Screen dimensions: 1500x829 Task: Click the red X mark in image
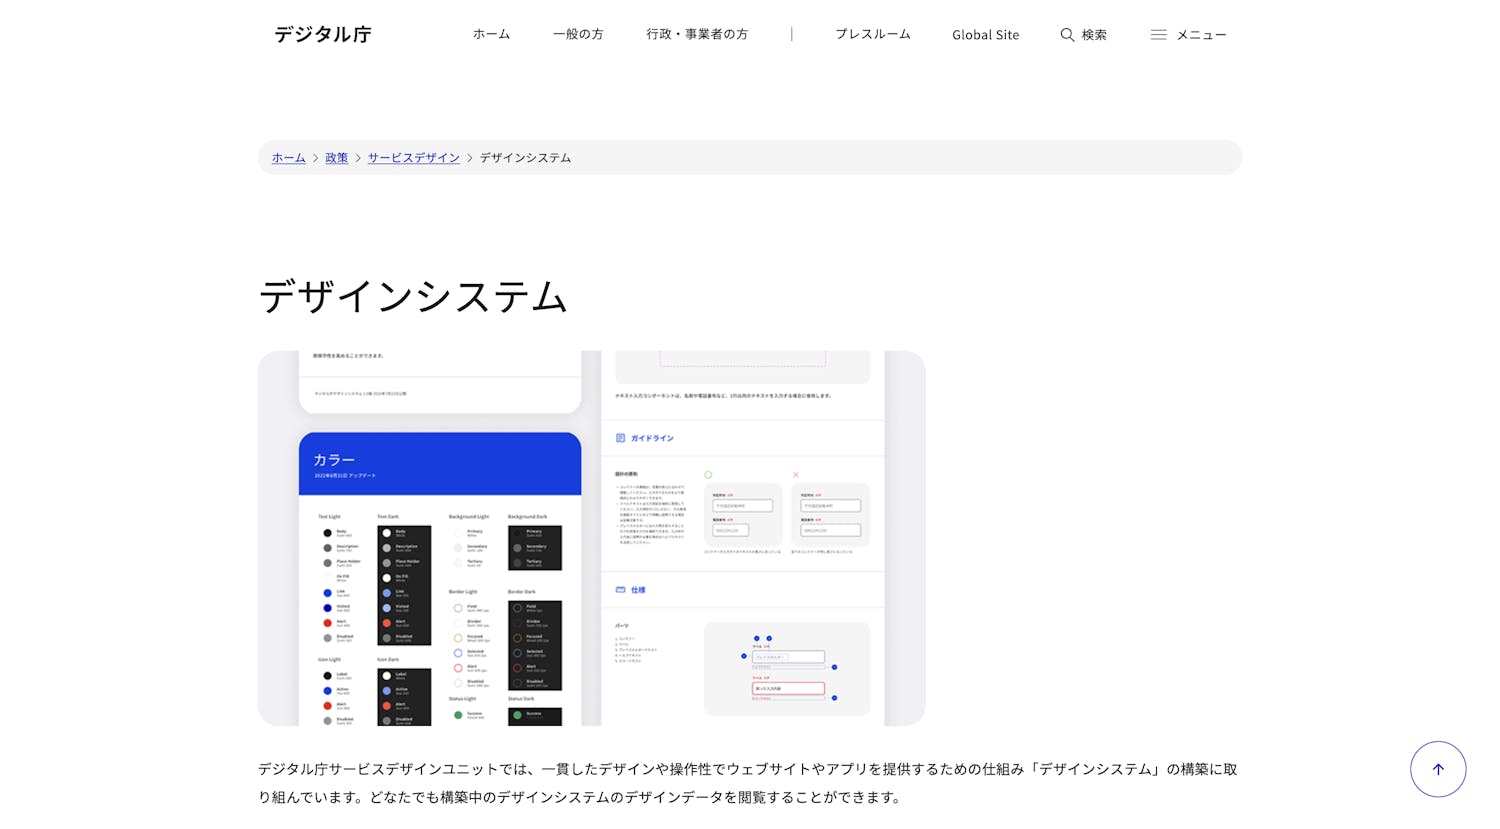coord(796,475)
